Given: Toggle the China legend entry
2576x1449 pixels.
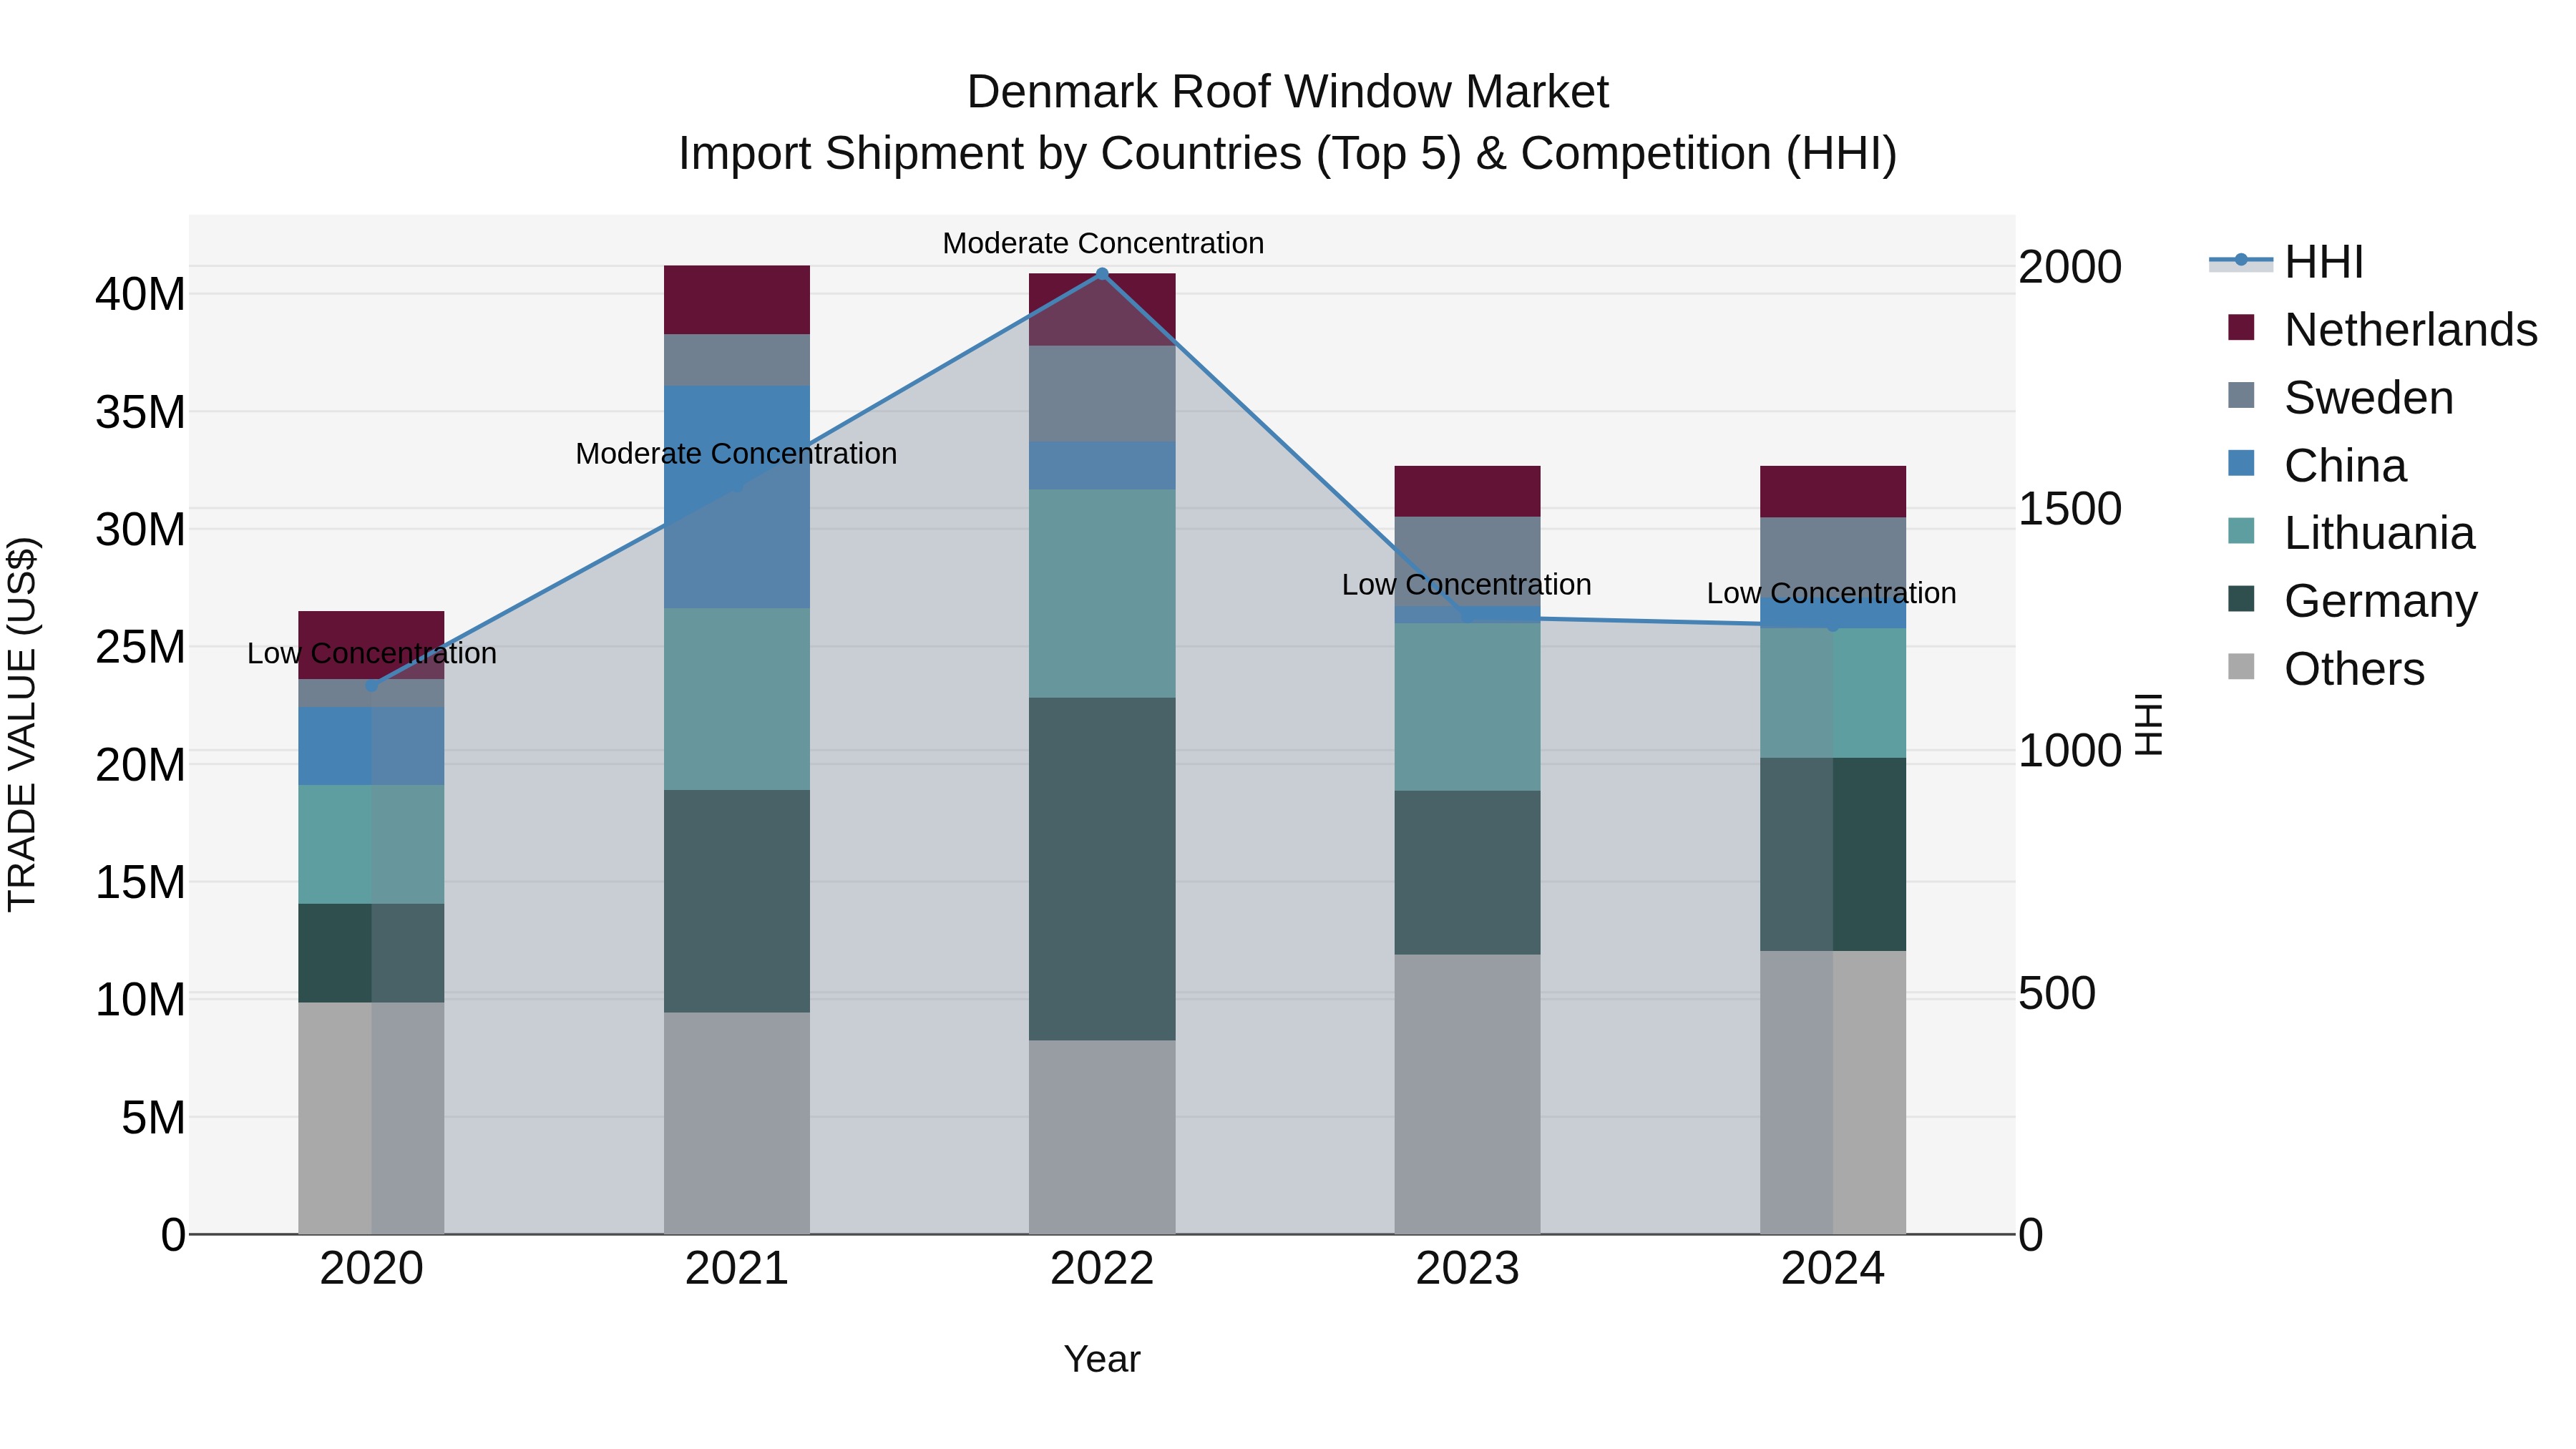Looking at the screenshot, I should [x=2317, y=465].
